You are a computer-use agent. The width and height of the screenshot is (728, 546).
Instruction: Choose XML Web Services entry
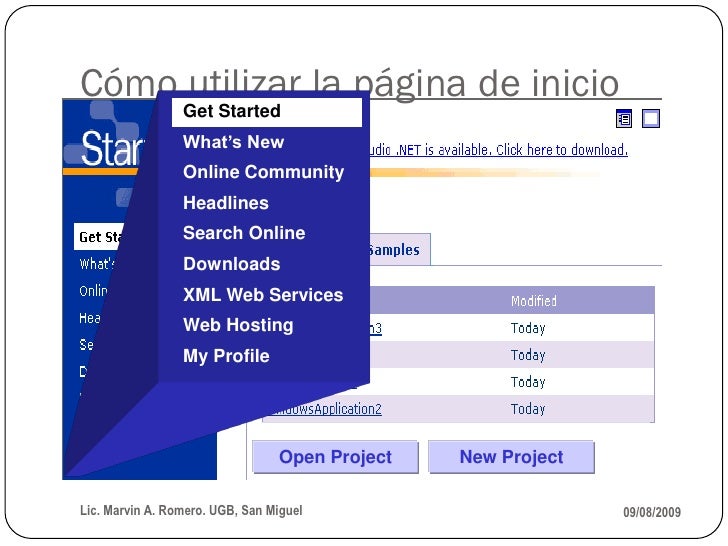pos(263,295)
